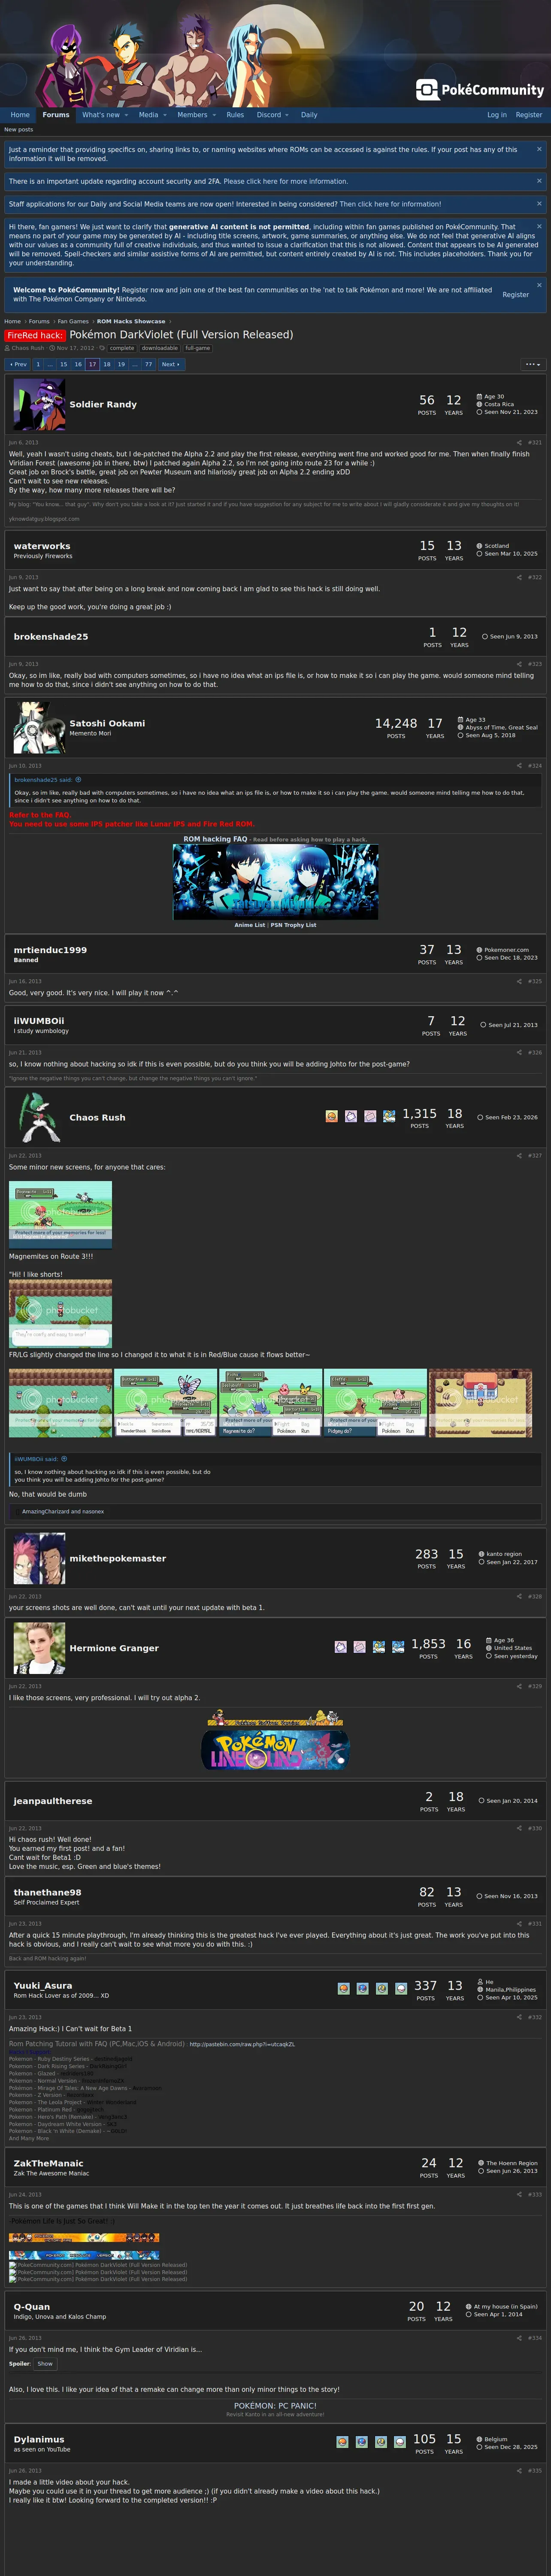The height and width of the screenshot is (2576, 551).
Task: Click share icon on post #322
Action: (519, 577)
